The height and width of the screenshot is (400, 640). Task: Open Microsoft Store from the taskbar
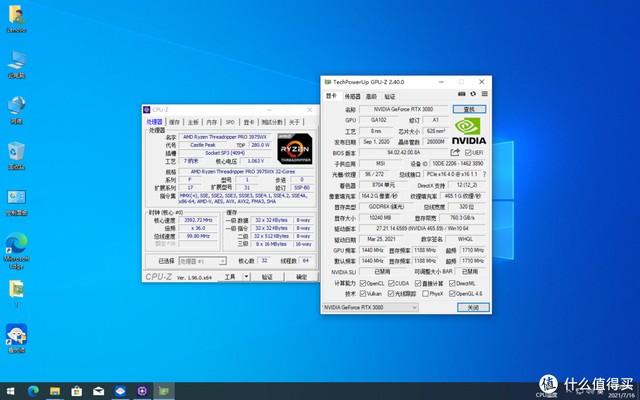76,391
